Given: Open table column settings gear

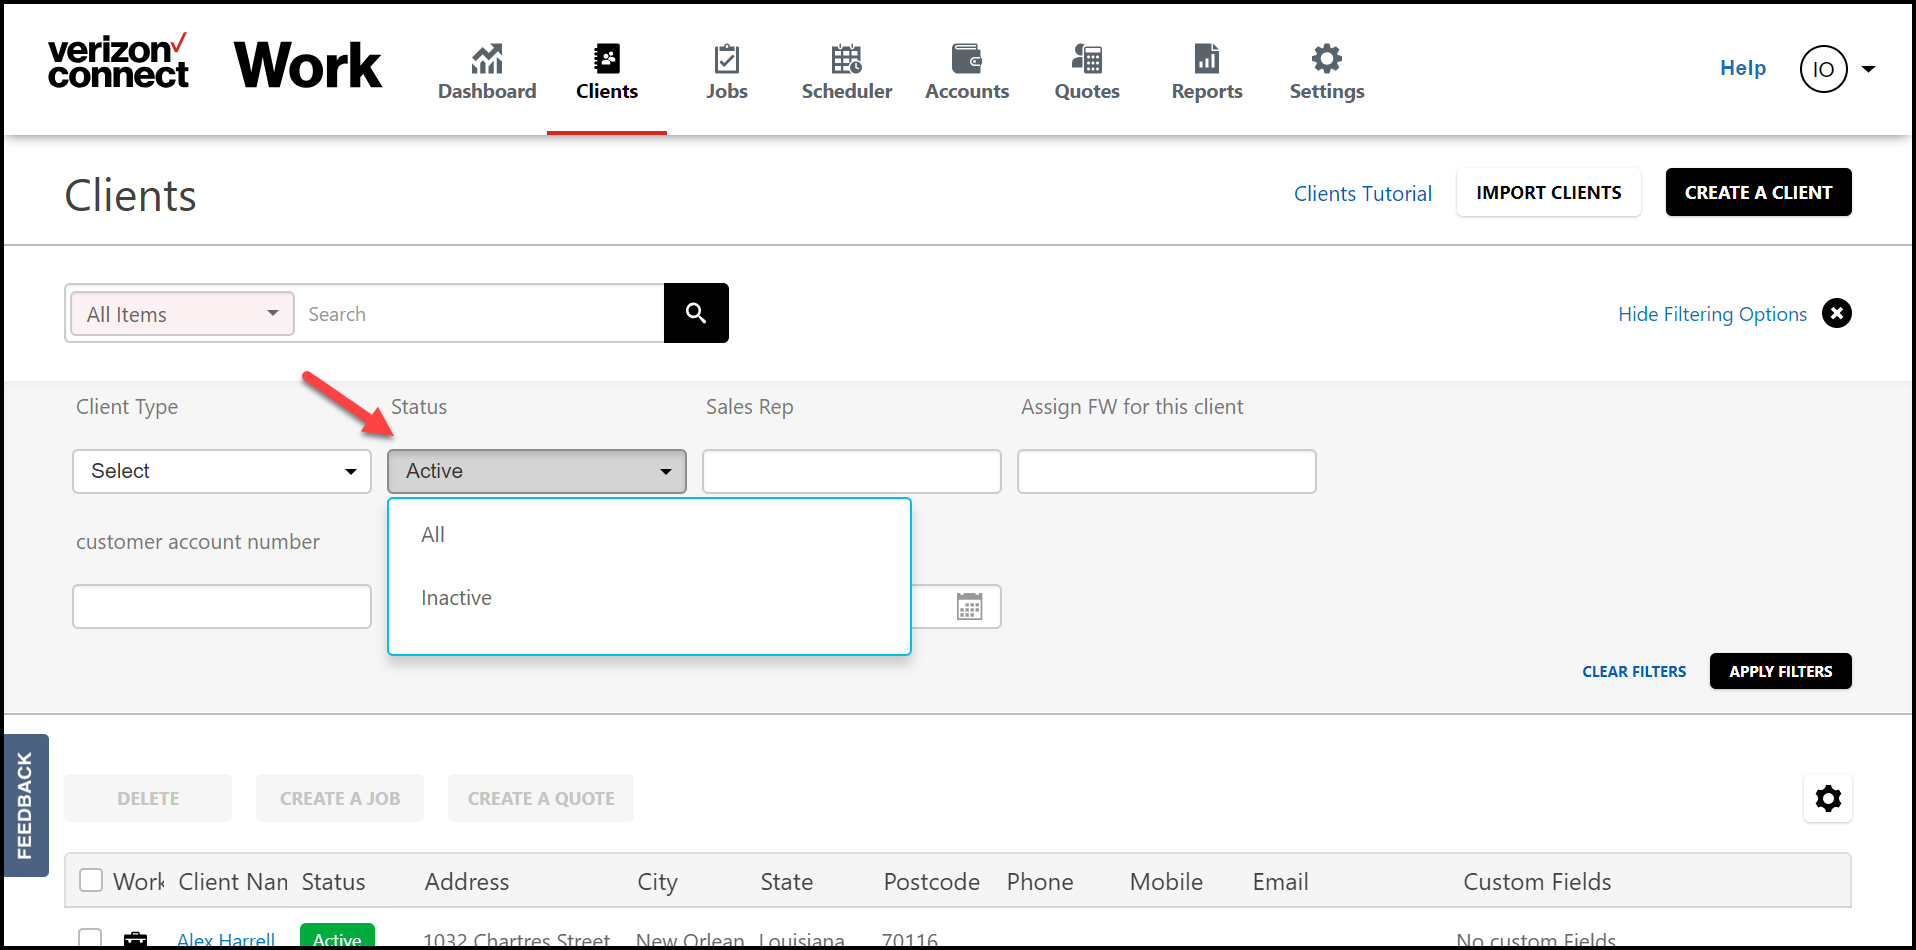Looking at the screenshot, I should 1828,798.
